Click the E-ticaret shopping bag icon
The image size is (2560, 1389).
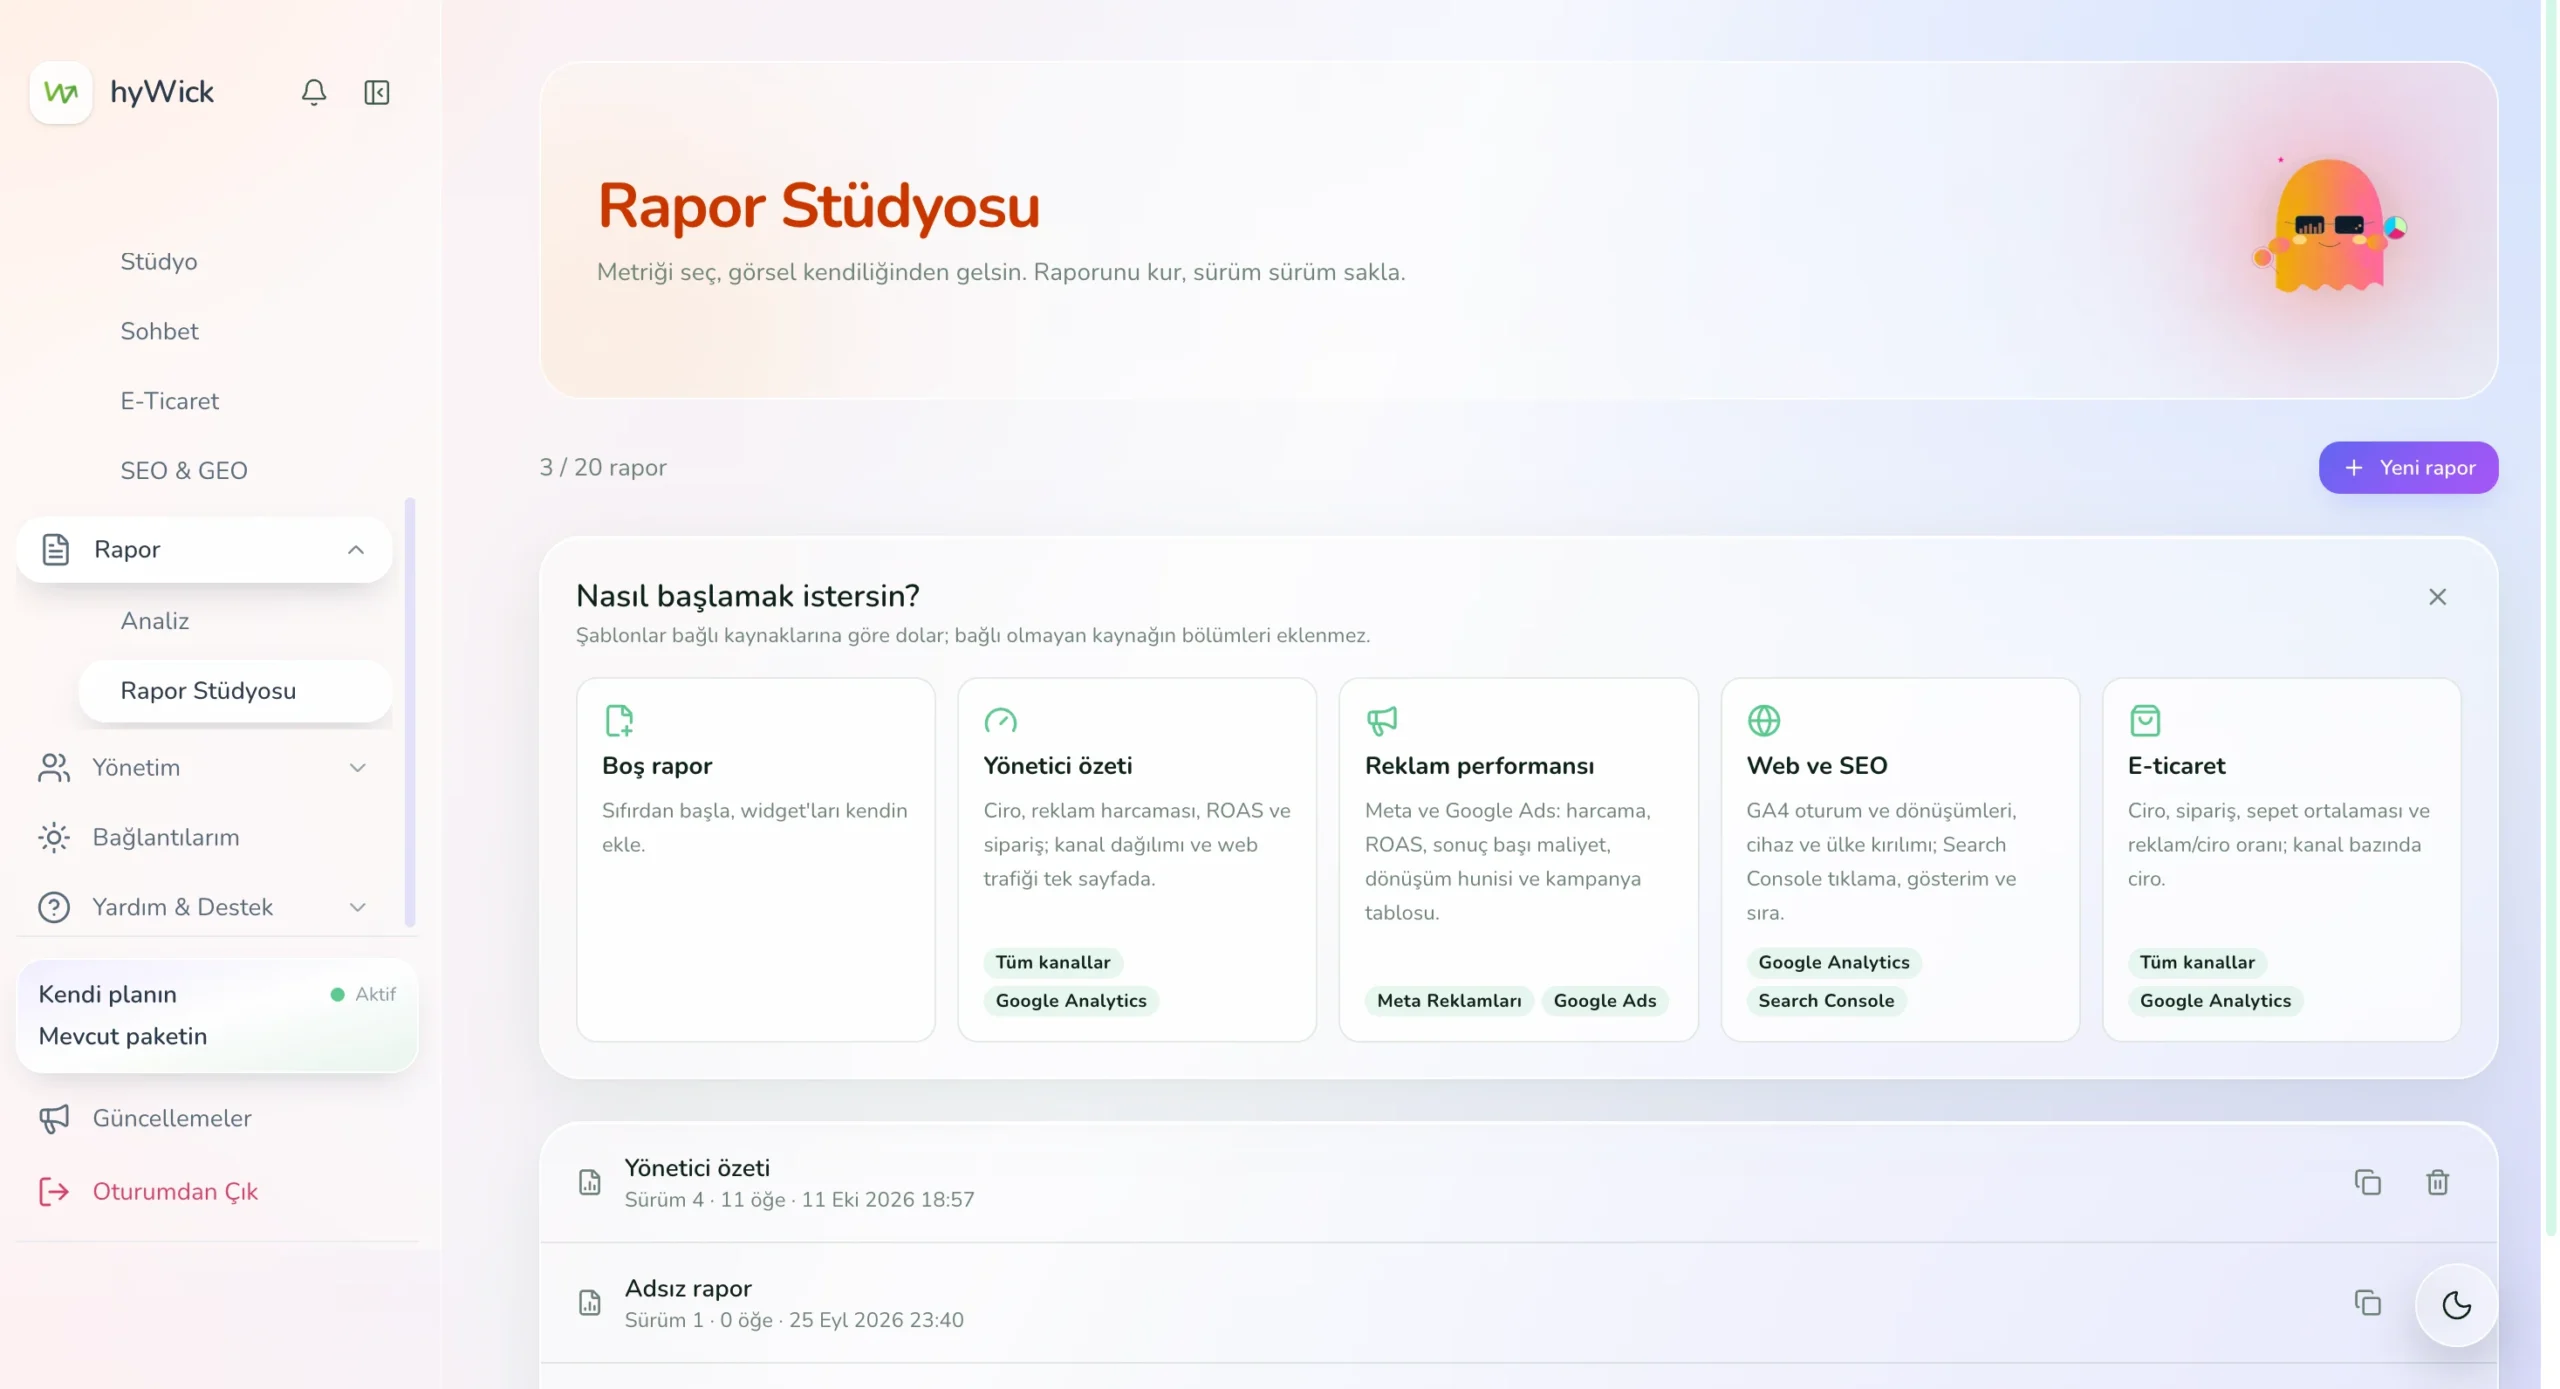click(2144, 720)
